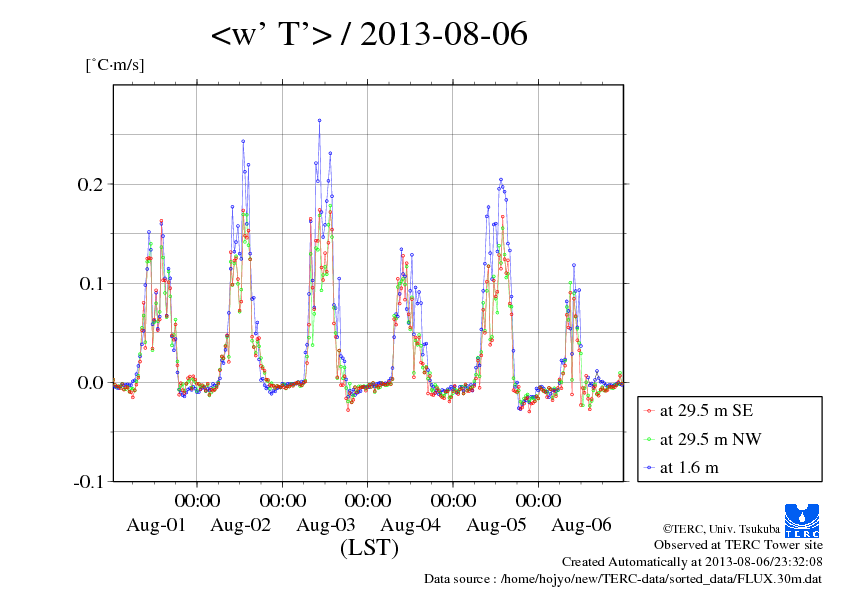
Task: Click 'Observed at TERC Tower site' text
Action: [738, 545]
